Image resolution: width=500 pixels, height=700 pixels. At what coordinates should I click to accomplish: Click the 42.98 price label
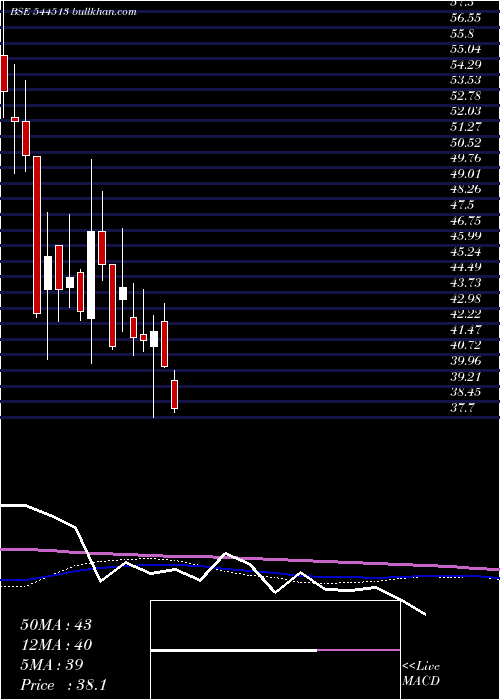click(x=466, y=298)
